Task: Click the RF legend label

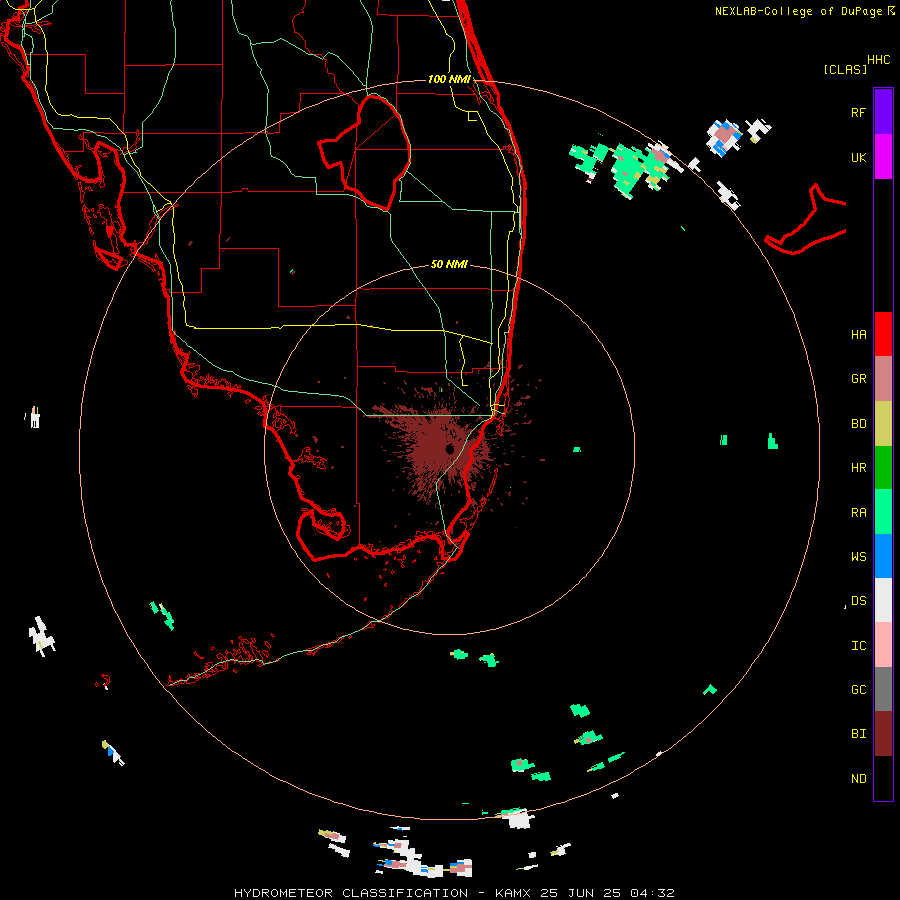Action: [x=858, y=113]
